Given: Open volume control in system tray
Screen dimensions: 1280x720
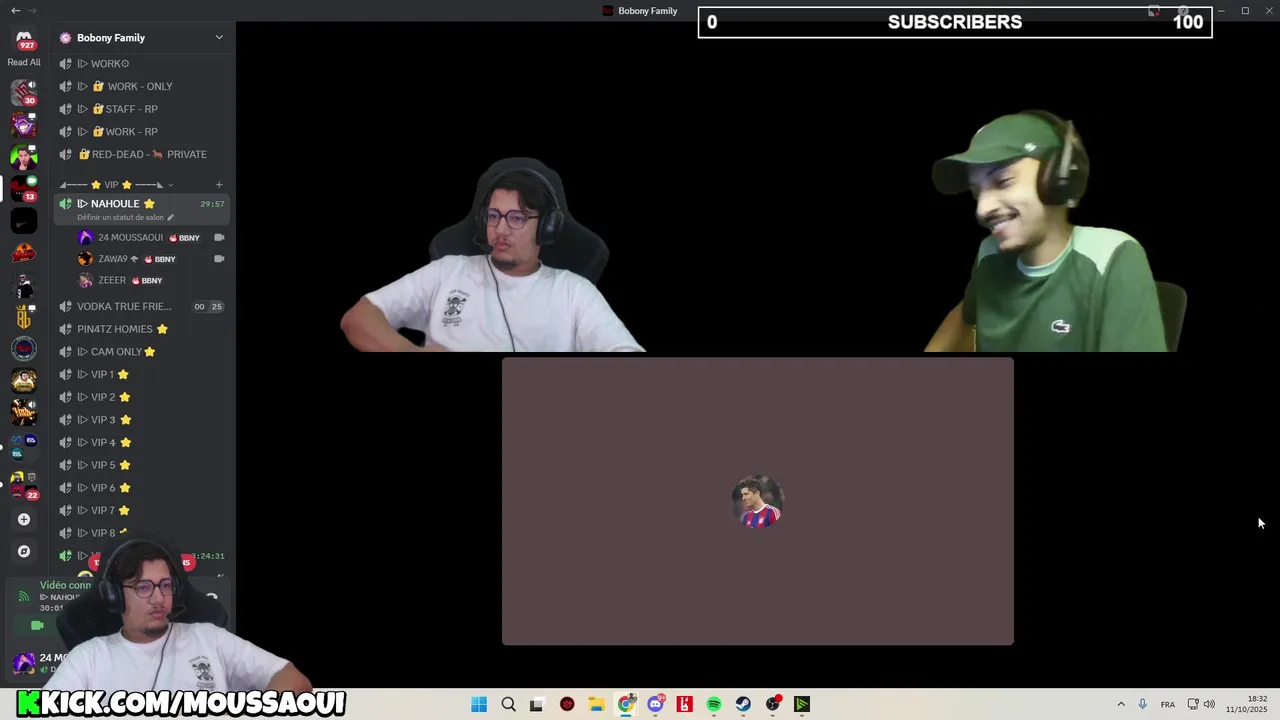Looking at the screenshot, I should coord(1209,704).
